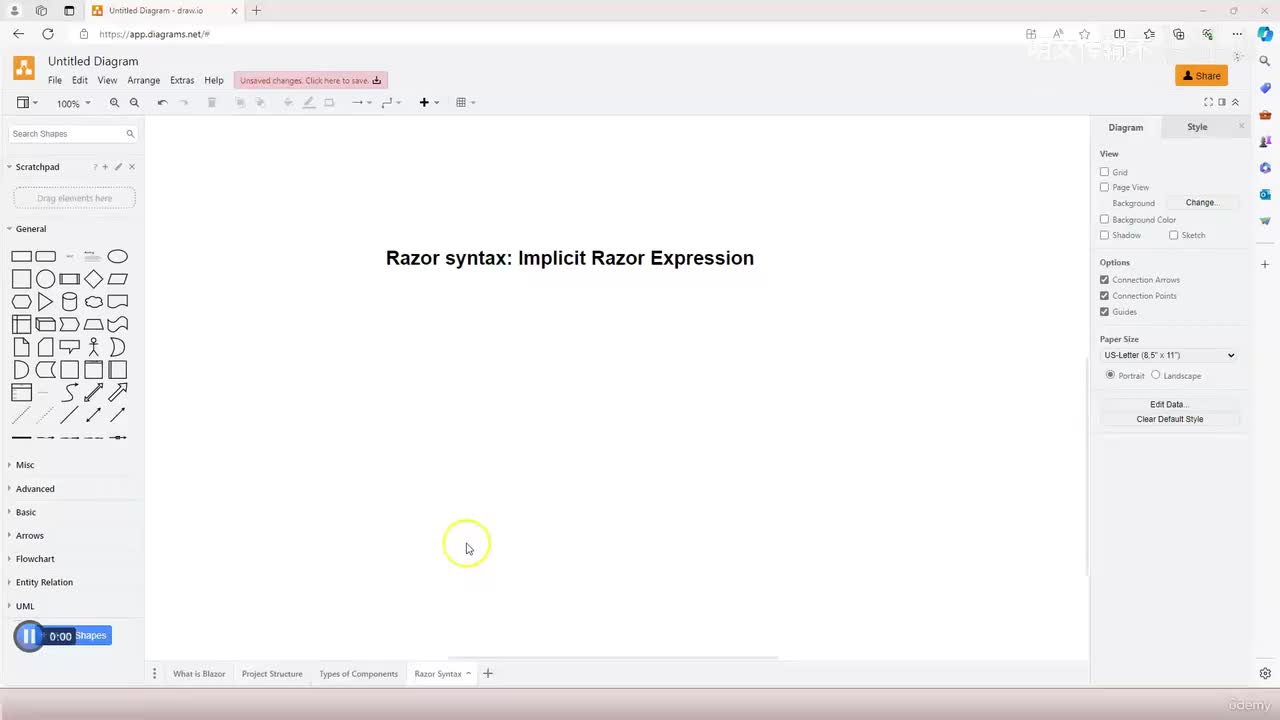Viewport: 1280px width, 720px height.
Task: Pick the Callout speech bubble shape
Action: [x=70, y=347]
